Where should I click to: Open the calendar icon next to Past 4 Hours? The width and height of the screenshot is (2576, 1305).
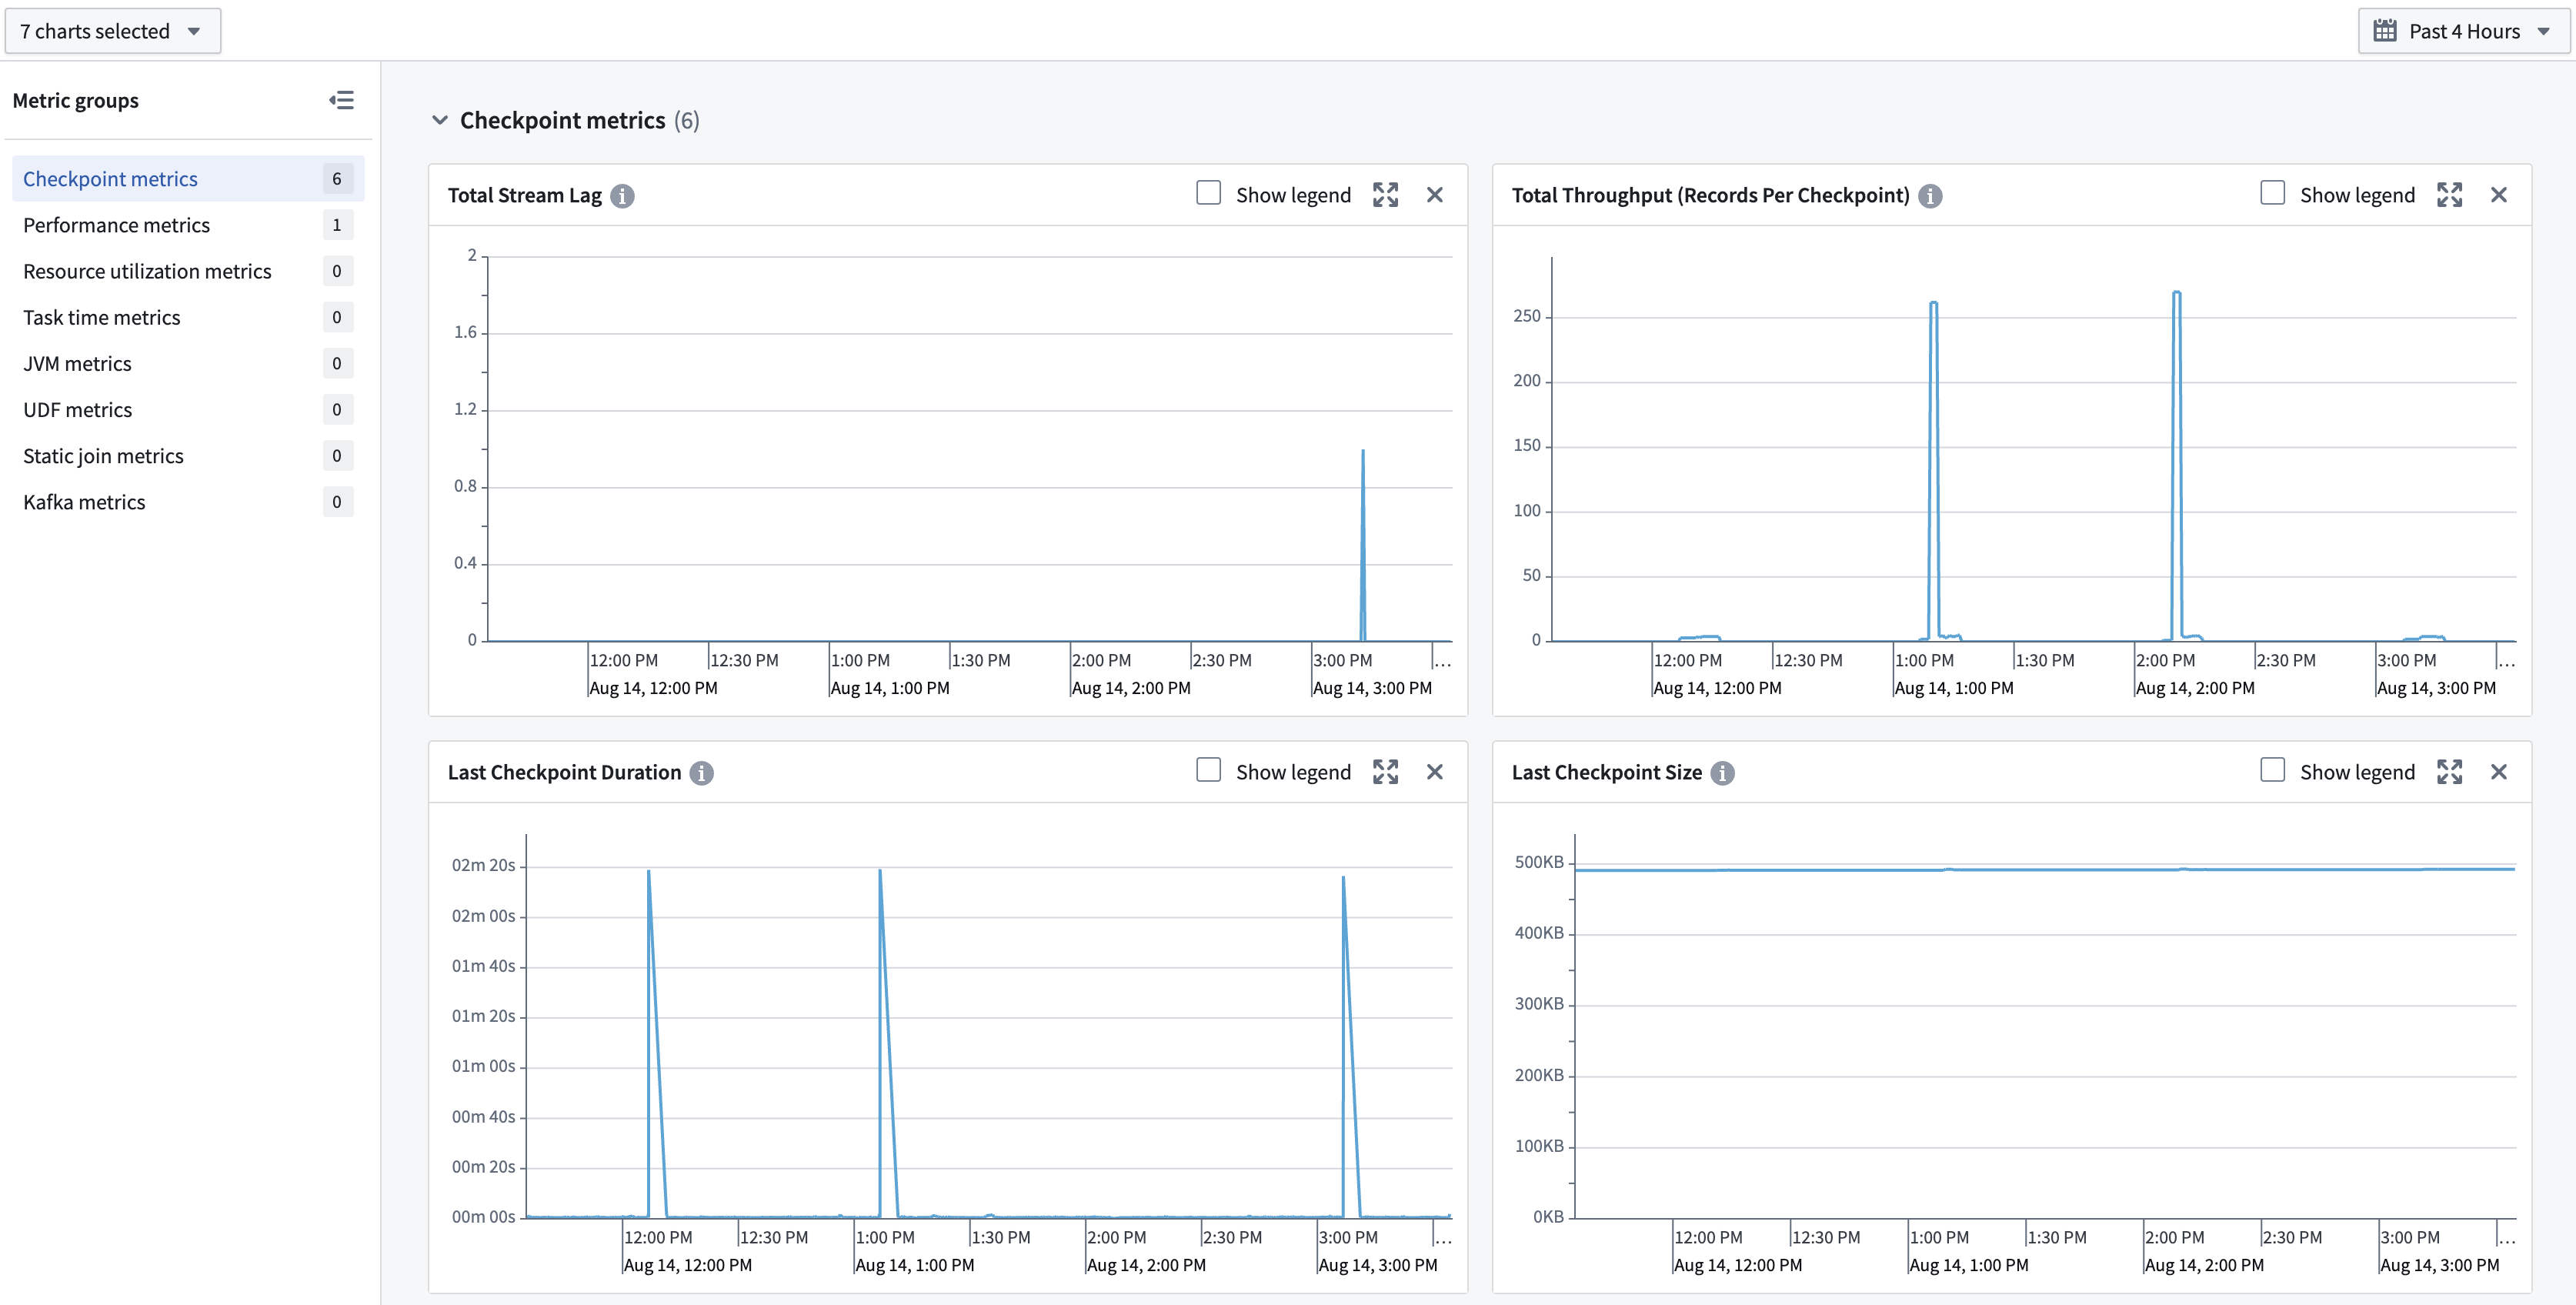(x=2386, y=30)
